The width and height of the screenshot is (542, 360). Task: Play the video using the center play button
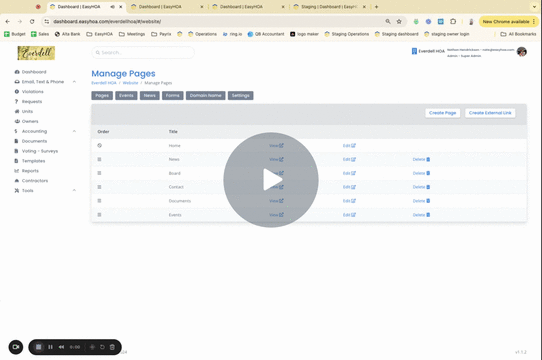(x=271, y=180)
